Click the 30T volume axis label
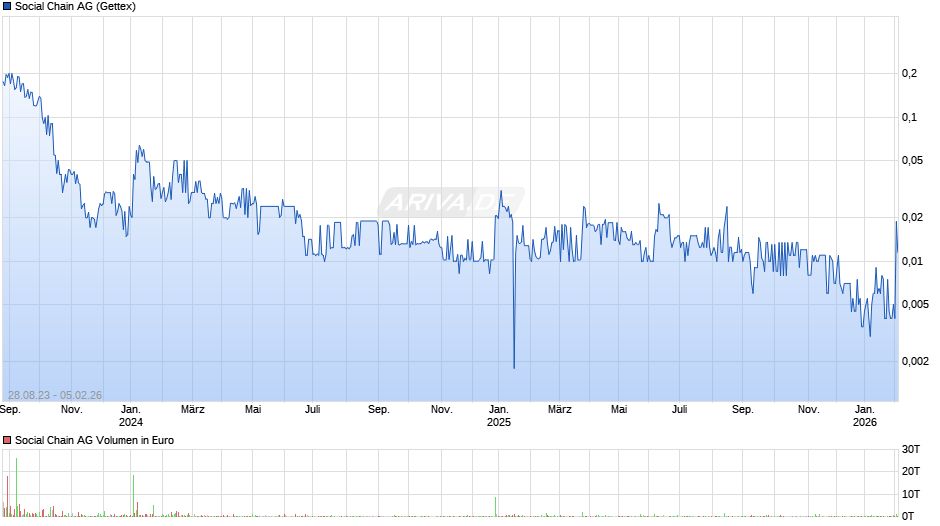The image size is (940, 526). point(911,449)
